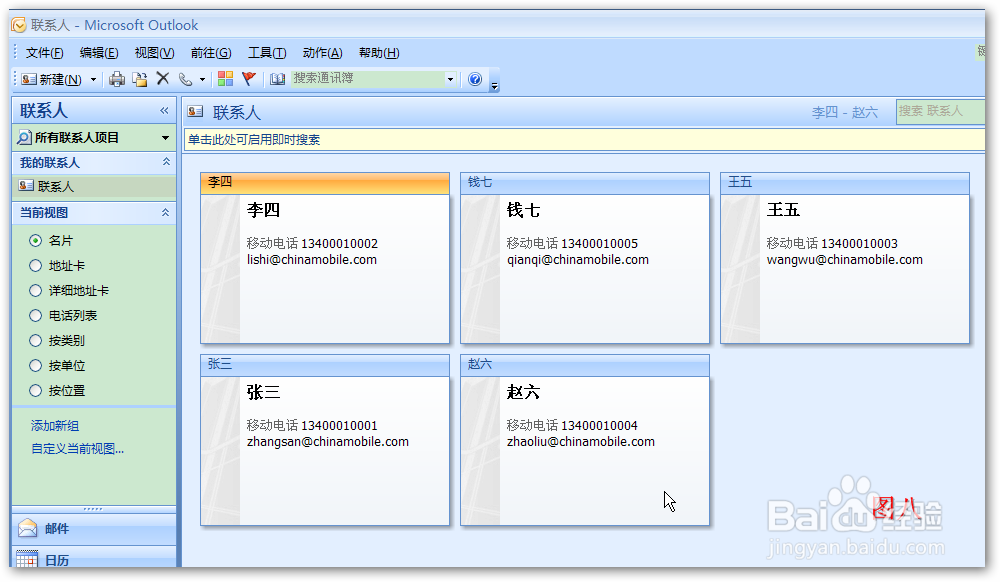The width and height of the screenshot is (1000, 582).
Task: Click the Help question-mark icon
Action: point(474,79)
